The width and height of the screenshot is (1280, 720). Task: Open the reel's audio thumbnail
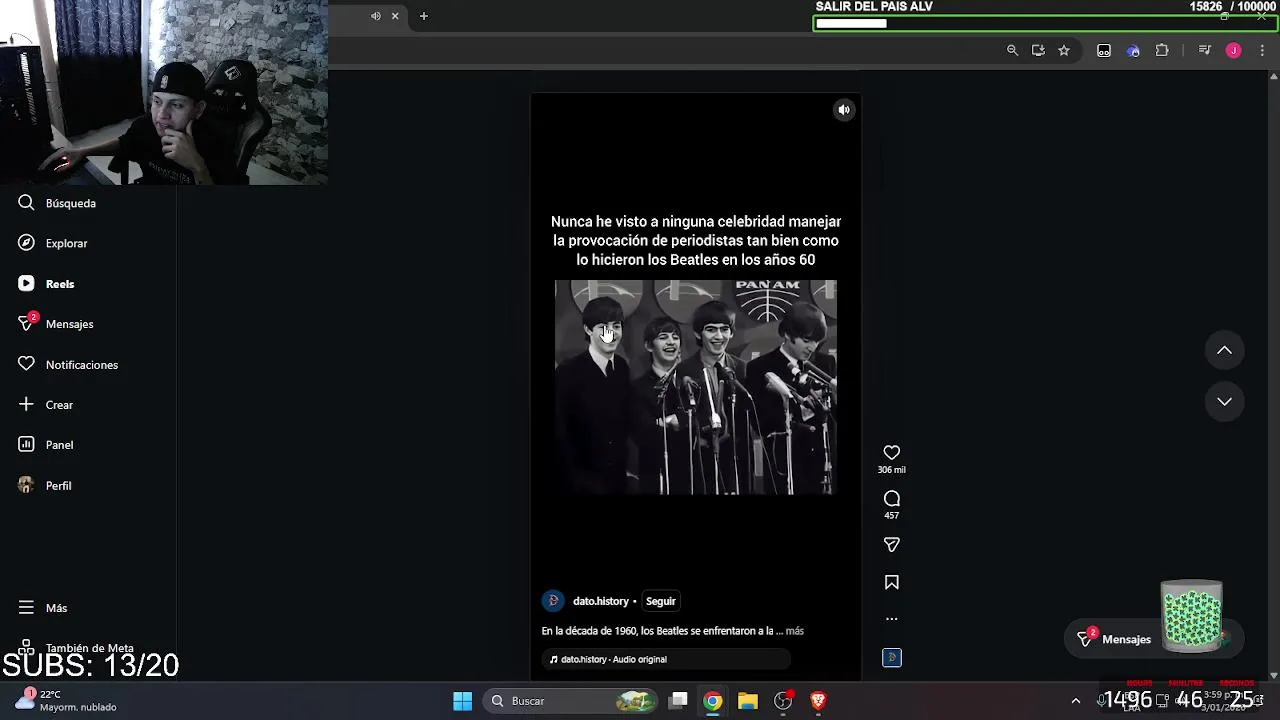[892, 657]
